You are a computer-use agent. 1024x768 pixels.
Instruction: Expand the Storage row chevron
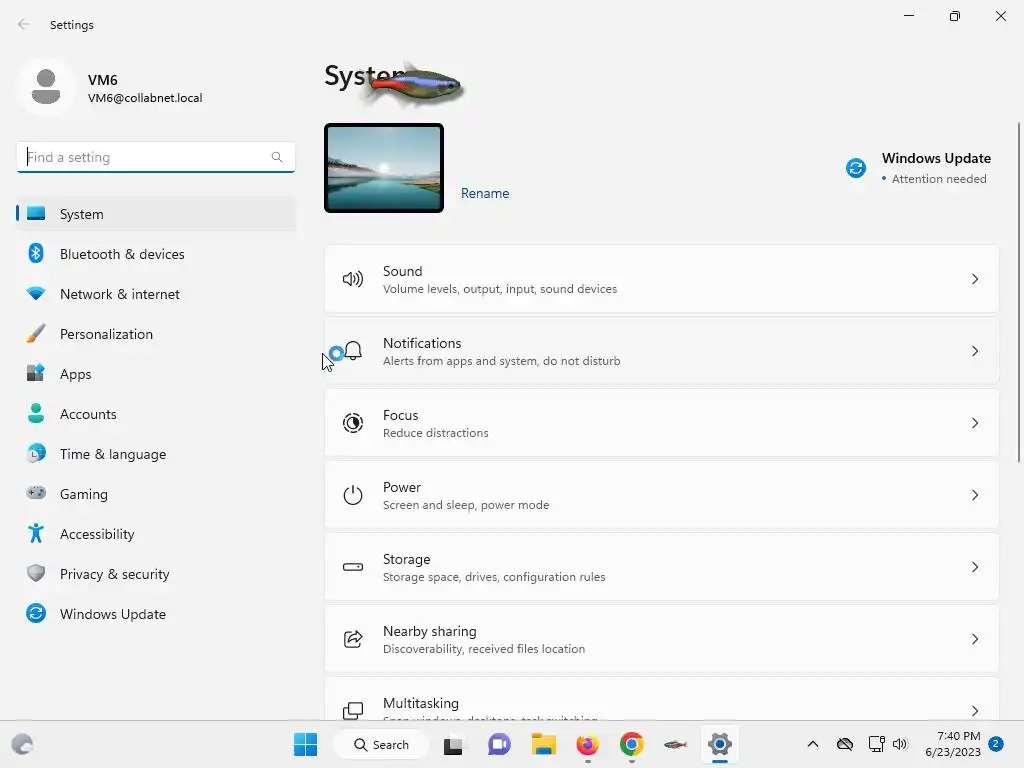(974, 567)
